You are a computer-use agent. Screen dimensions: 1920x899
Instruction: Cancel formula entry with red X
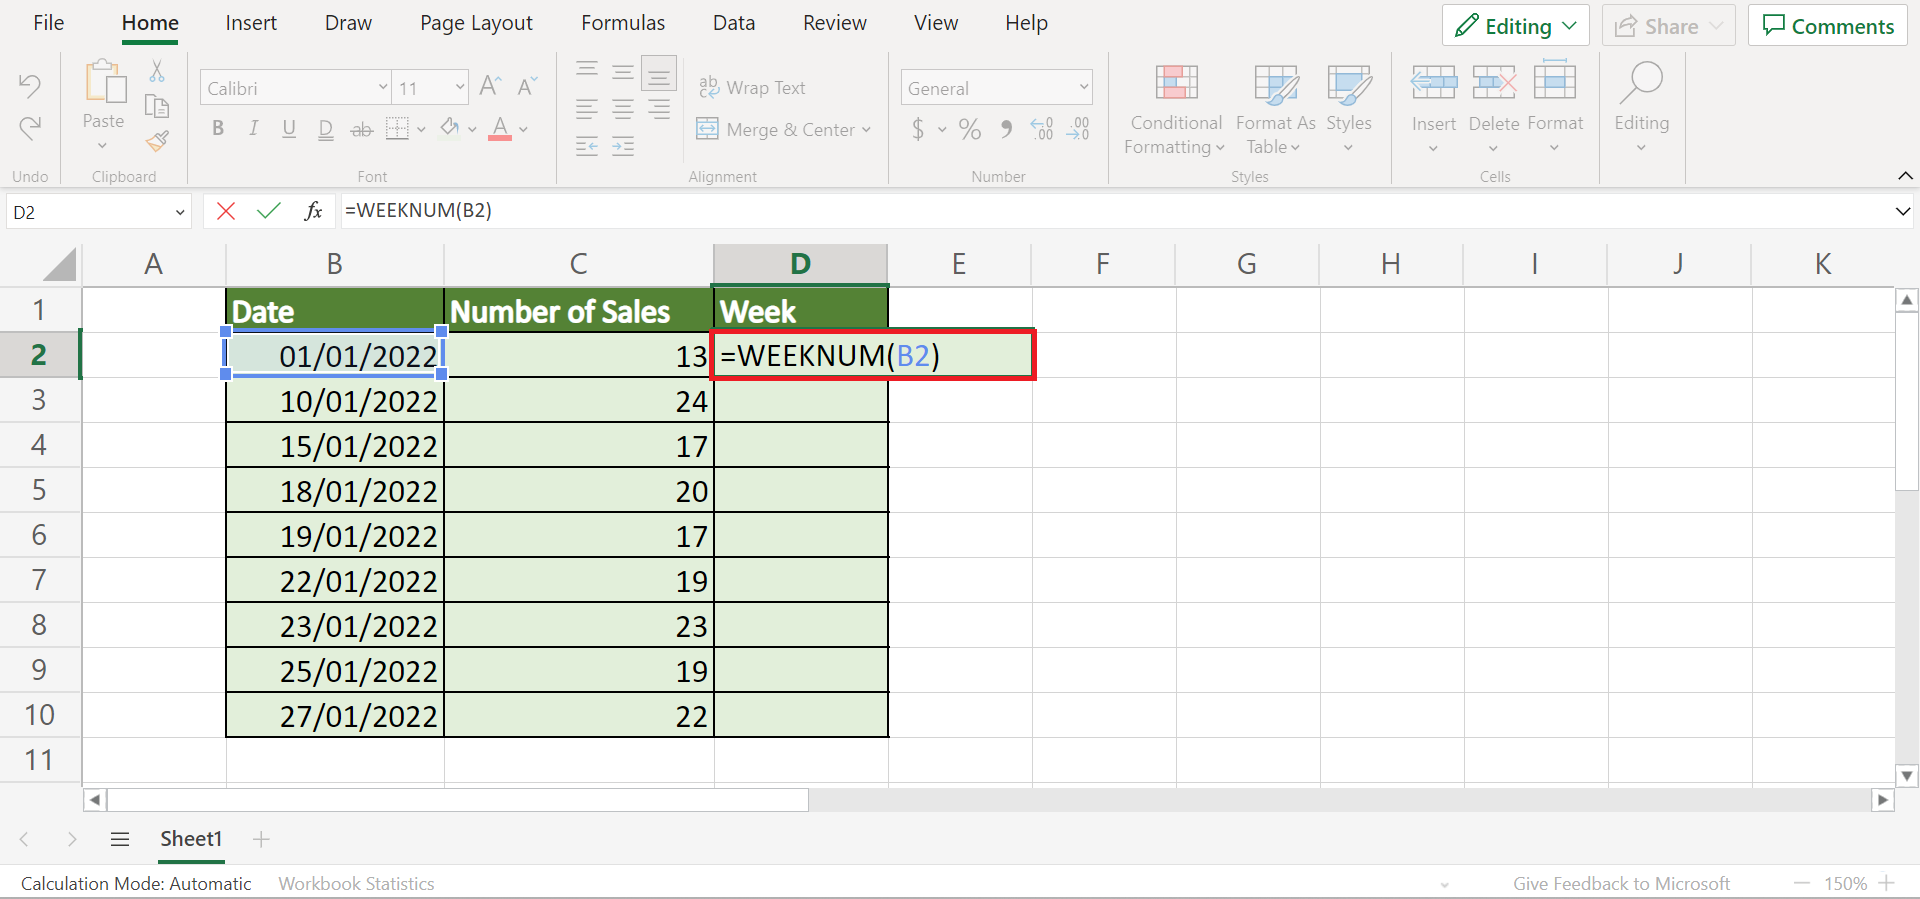(x=226, y=211)
